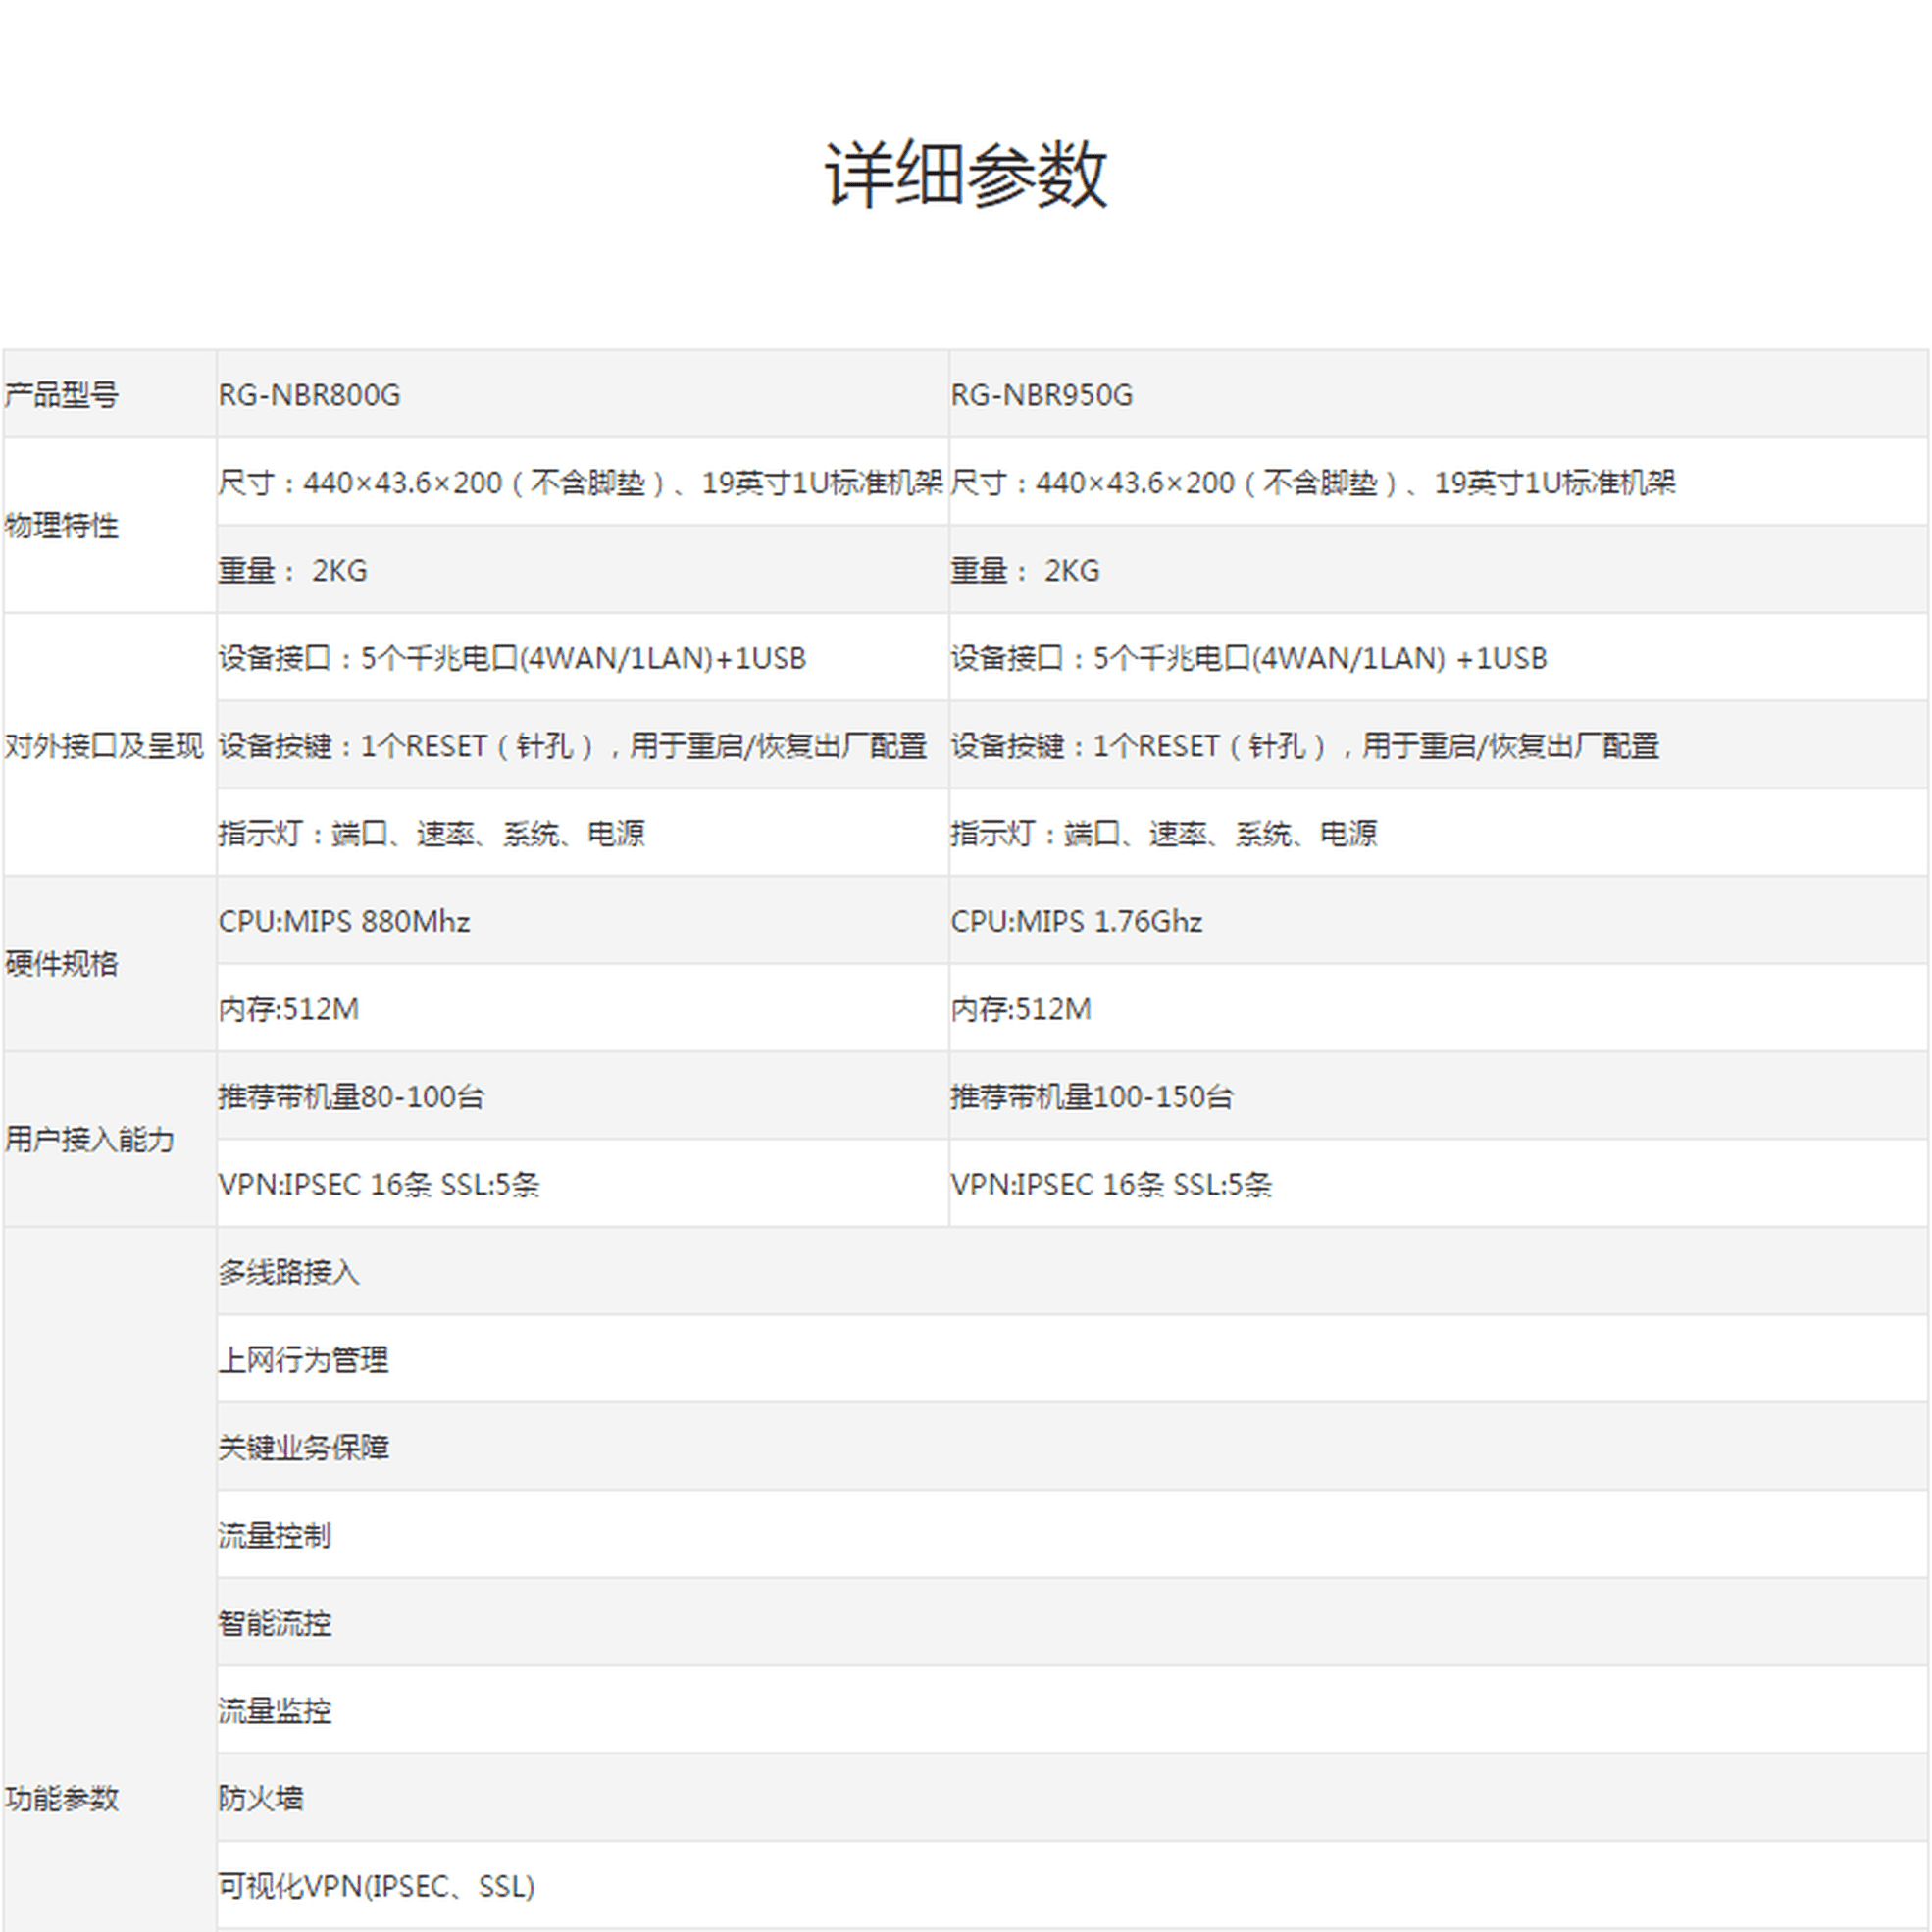The height and width of the screenshot is (1932, 1932).
Task: Click CPU:MIPS 880Mhz cell
Action: 582,920
